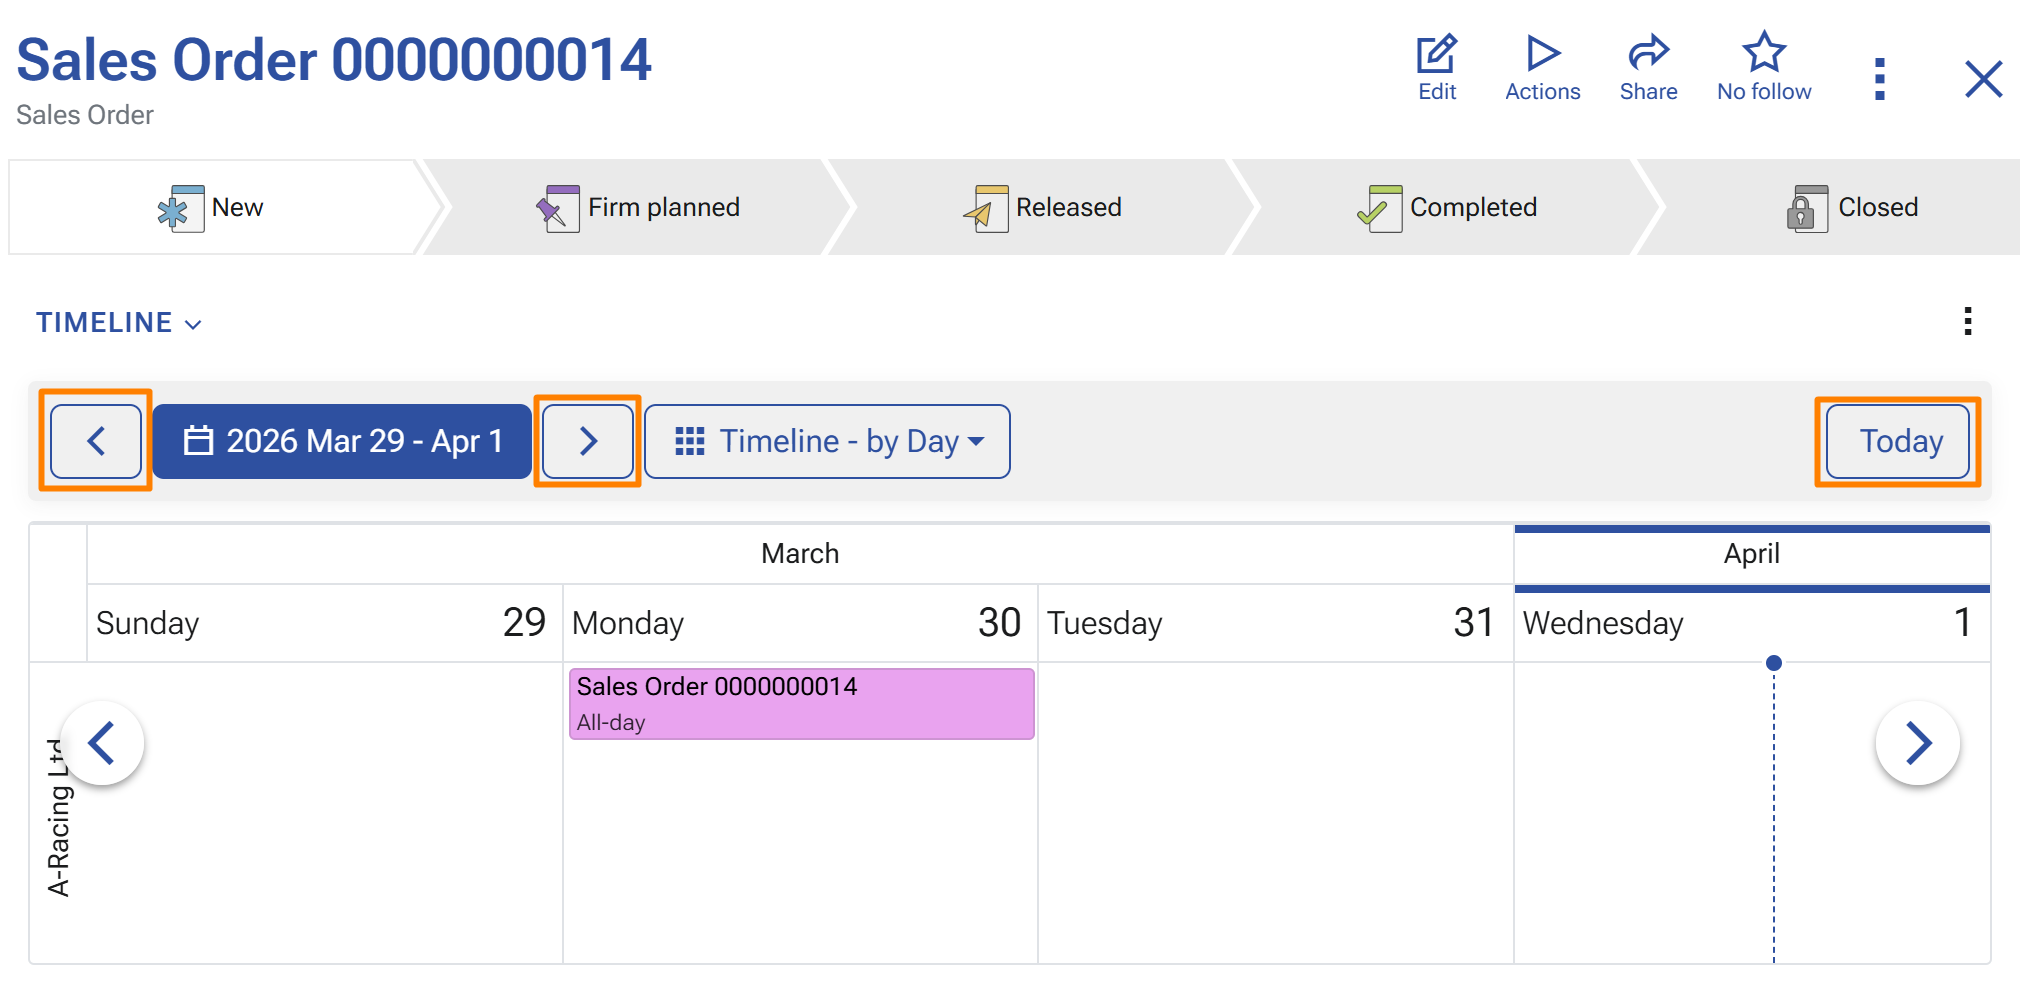Click the Today button
Image resolution: width=2020 pixels, height=983 pixels.
click(1899, 441)
